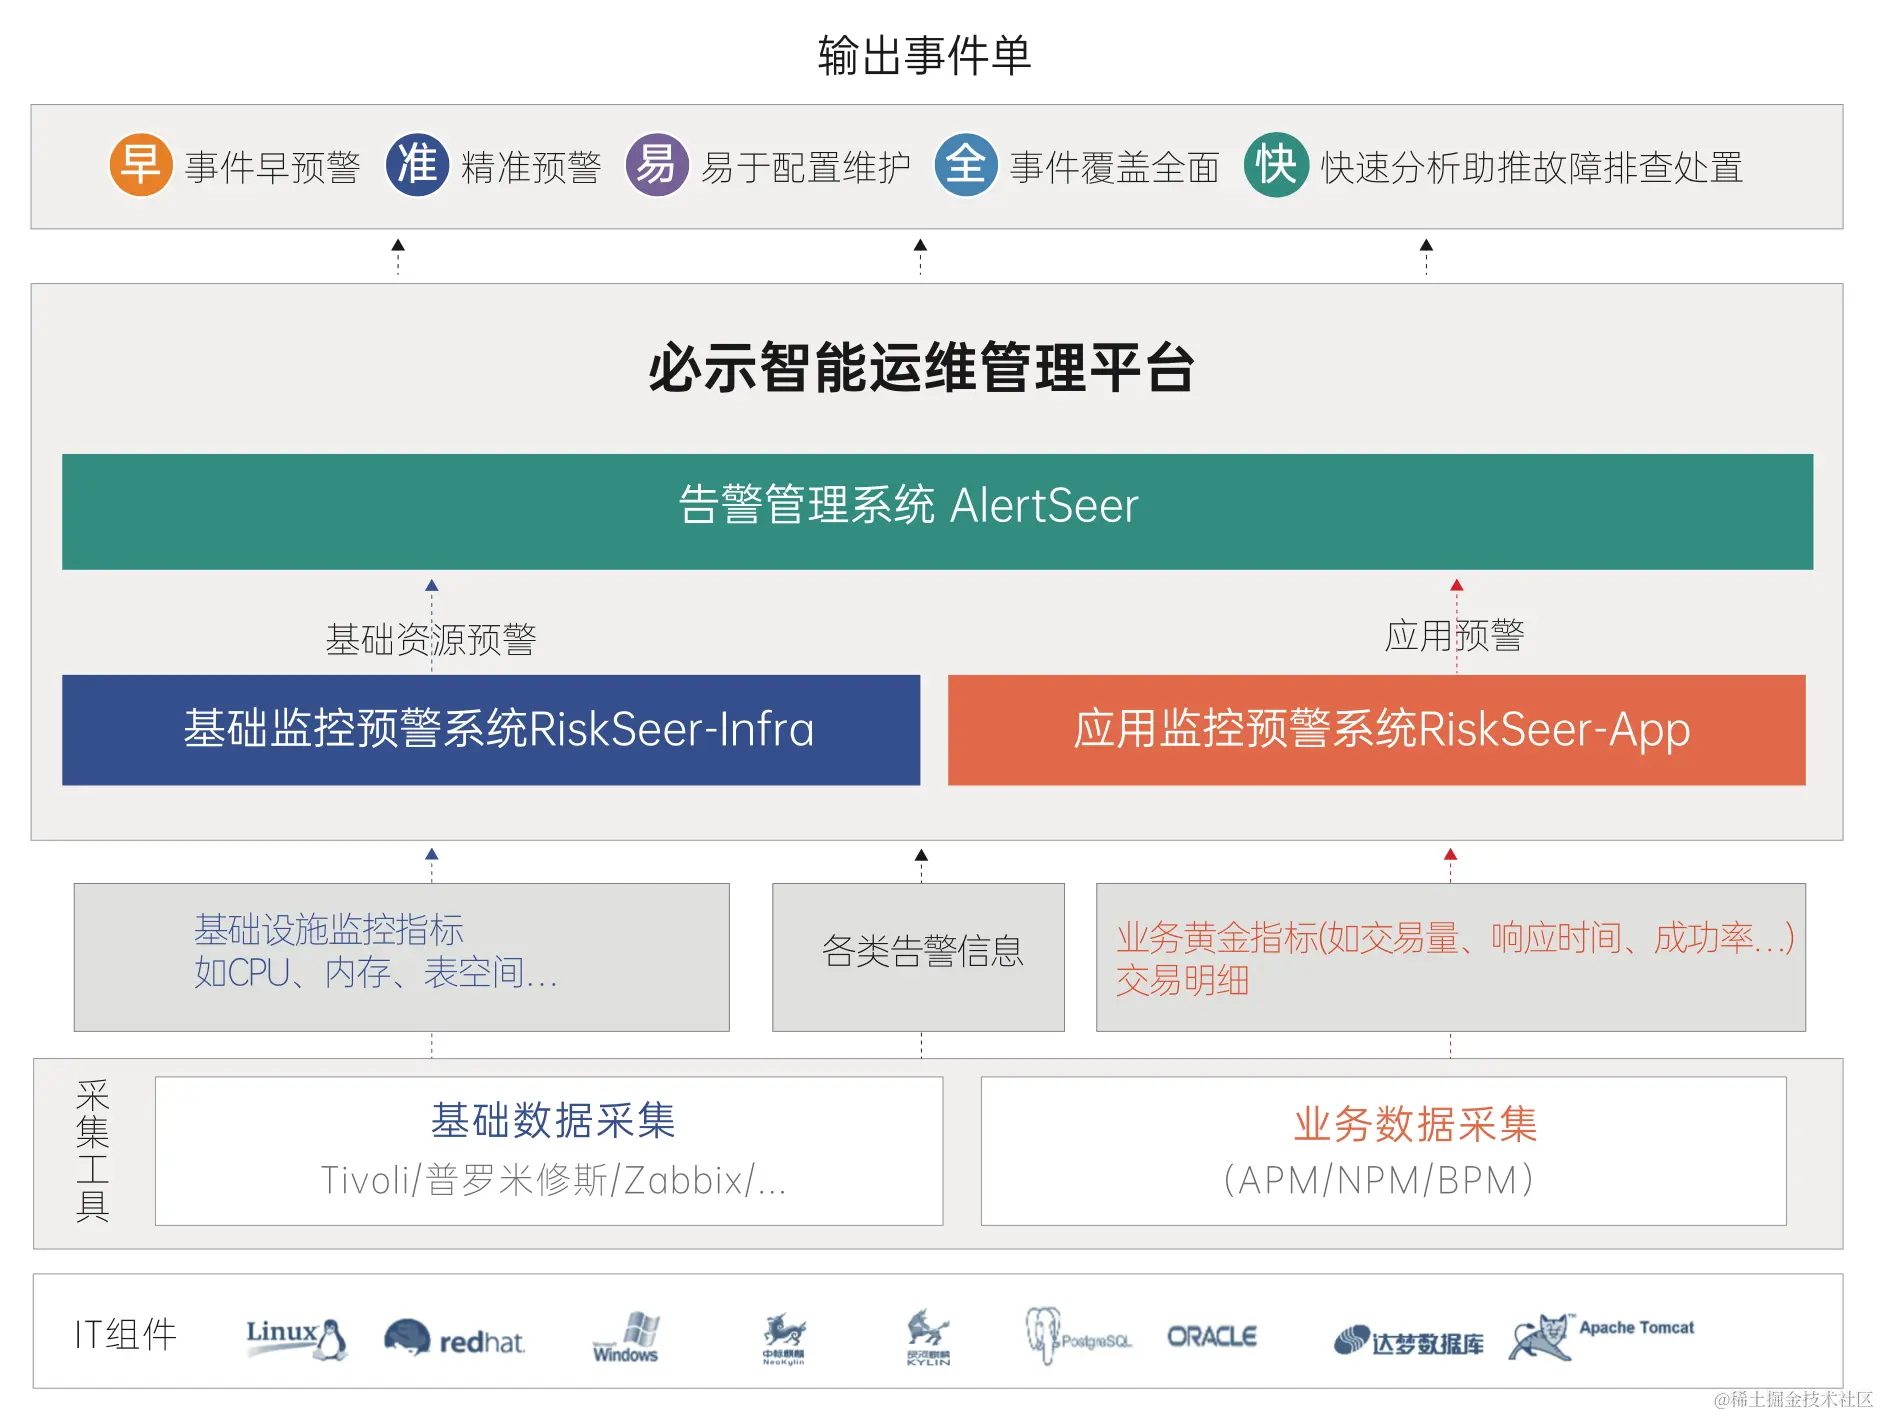Click the 各类告警信息 gray box
The height and width of the screenshot is (1416, 1880).
(918, 957)
